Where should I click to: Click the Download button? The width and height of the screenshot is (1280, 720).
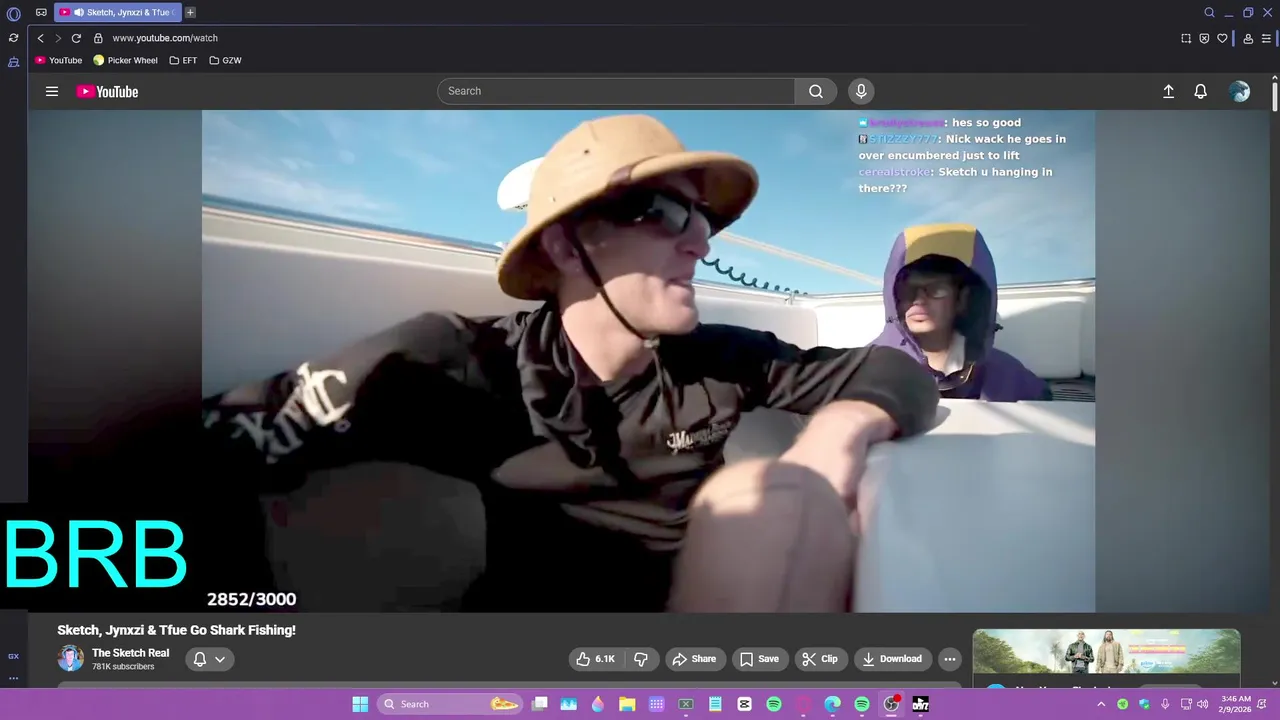pyautogui.click(x=892, y=659)
